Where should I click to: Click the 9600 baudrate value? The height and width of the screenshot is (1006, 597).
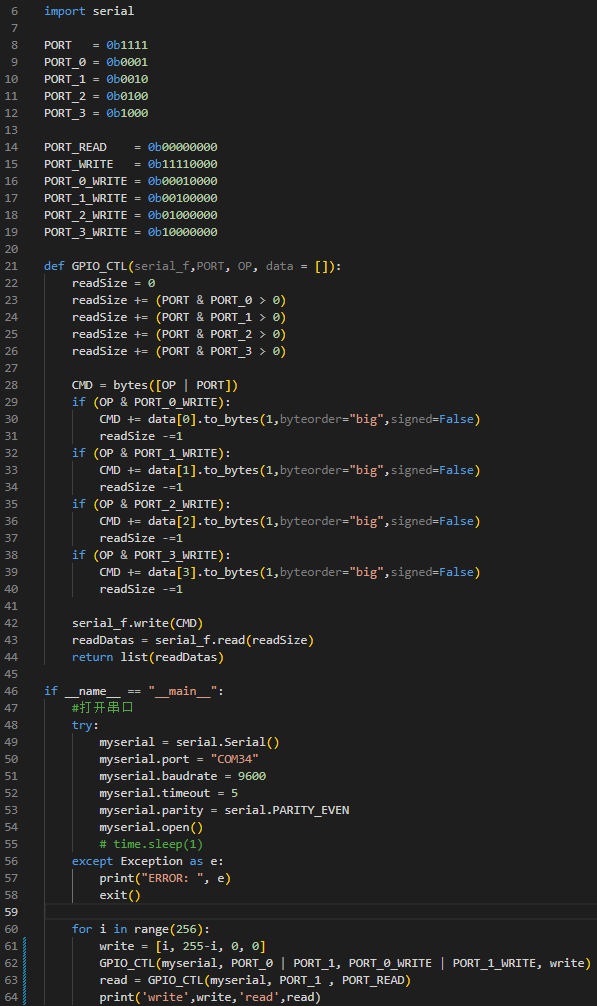(252, 776)
